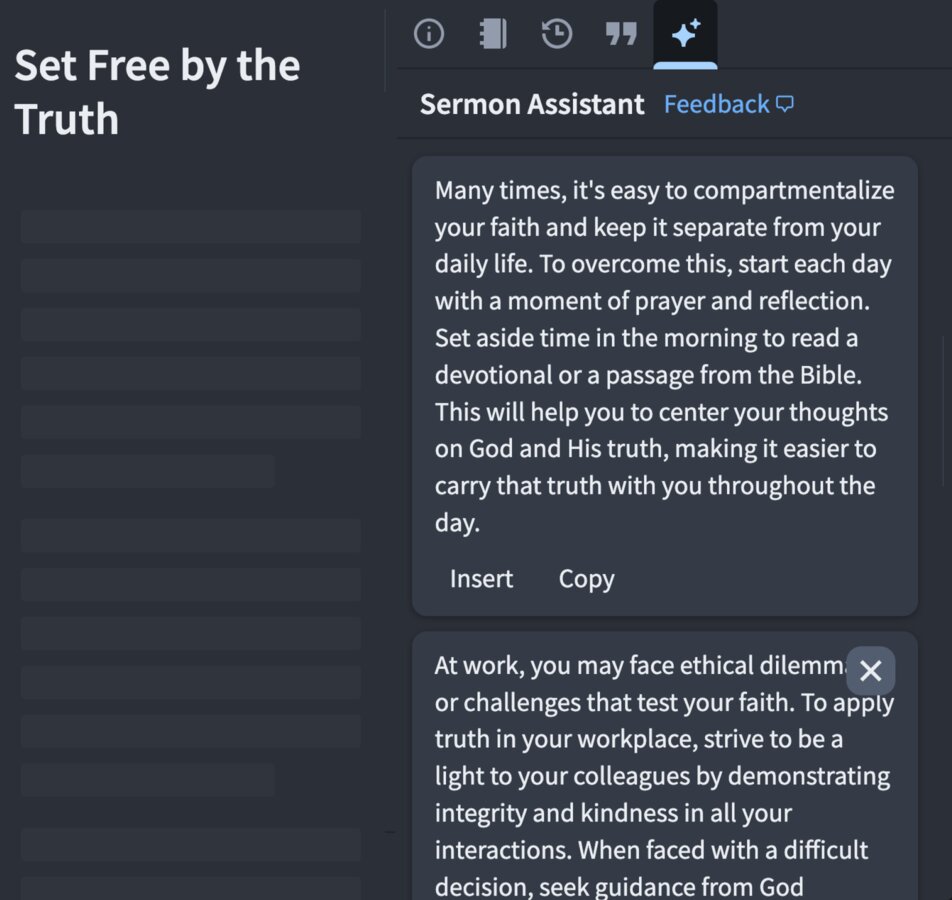Open the info panel icon
Image resolution: width=952 pixels, height=900 pixels.
pyautogui.click(x=429, y=33)
